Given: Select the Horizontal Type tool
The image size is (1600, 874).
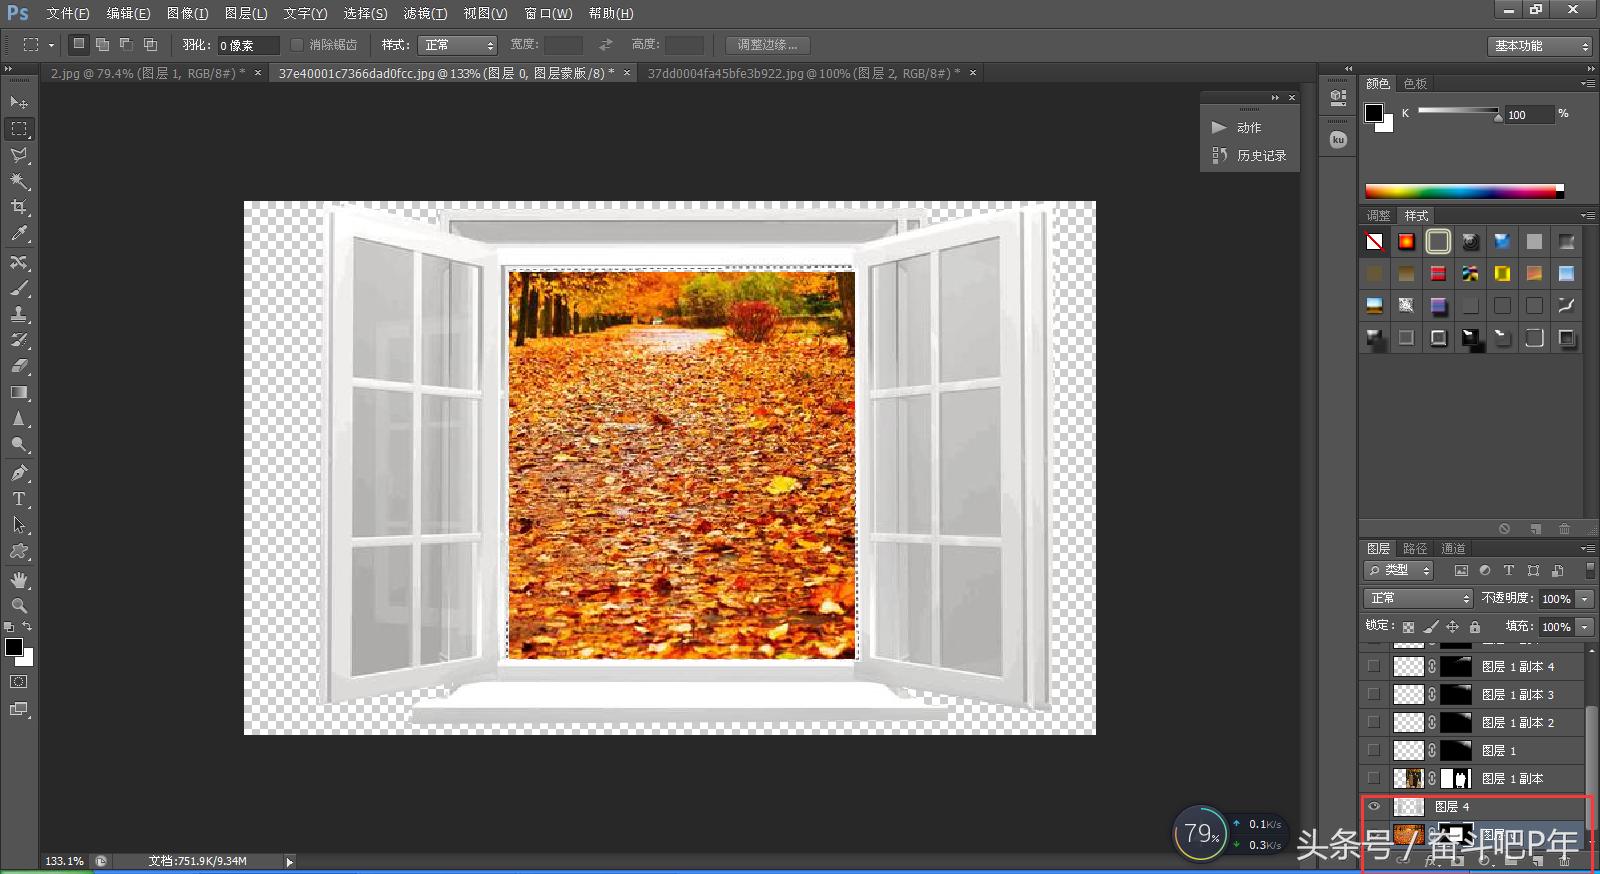Looking at the screenshot, I should click(x=19, y=499).
